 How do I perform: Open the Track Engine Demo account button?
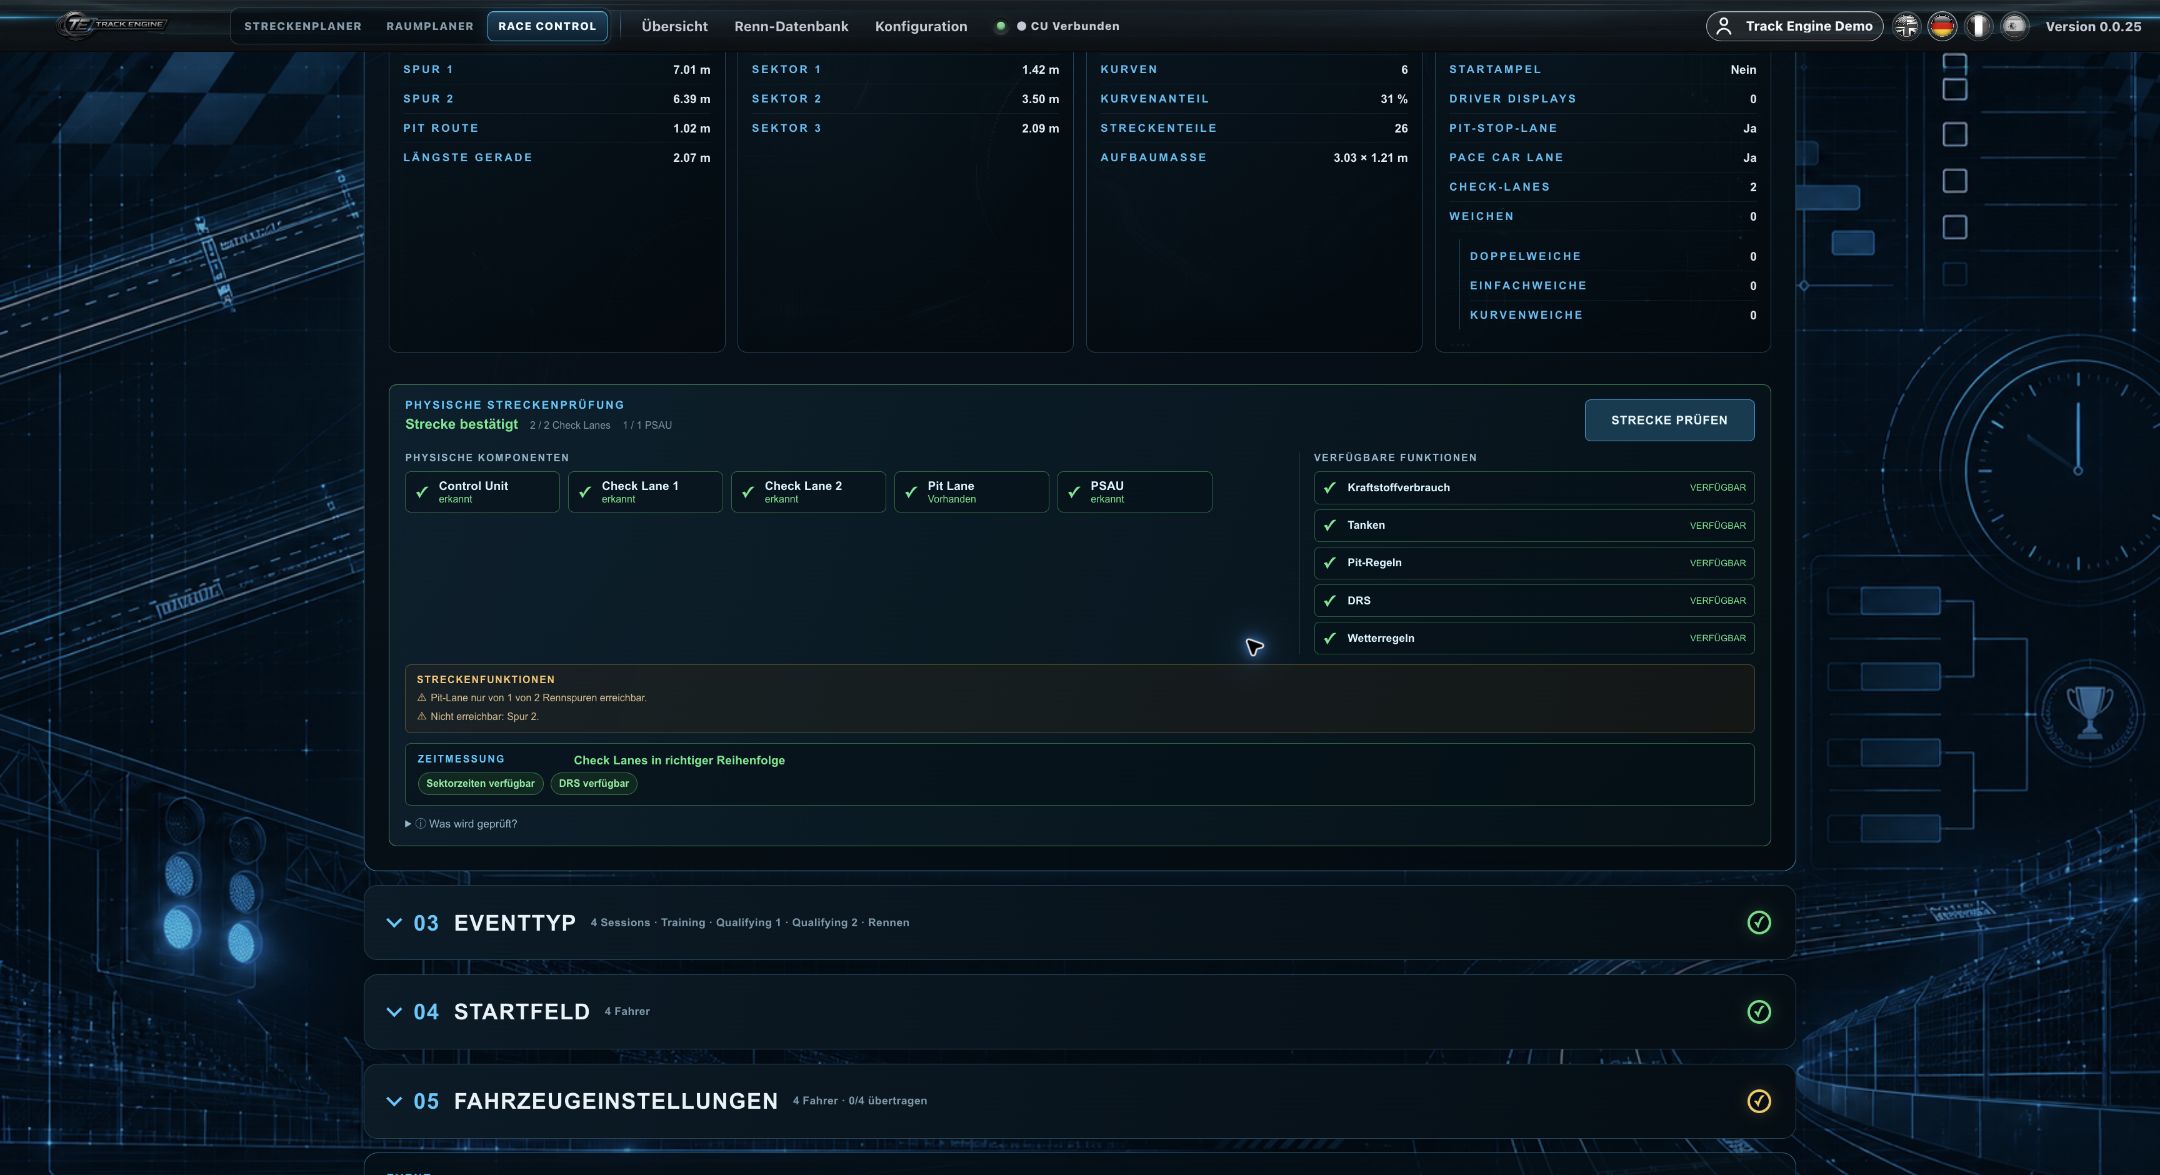(1794, 26)
